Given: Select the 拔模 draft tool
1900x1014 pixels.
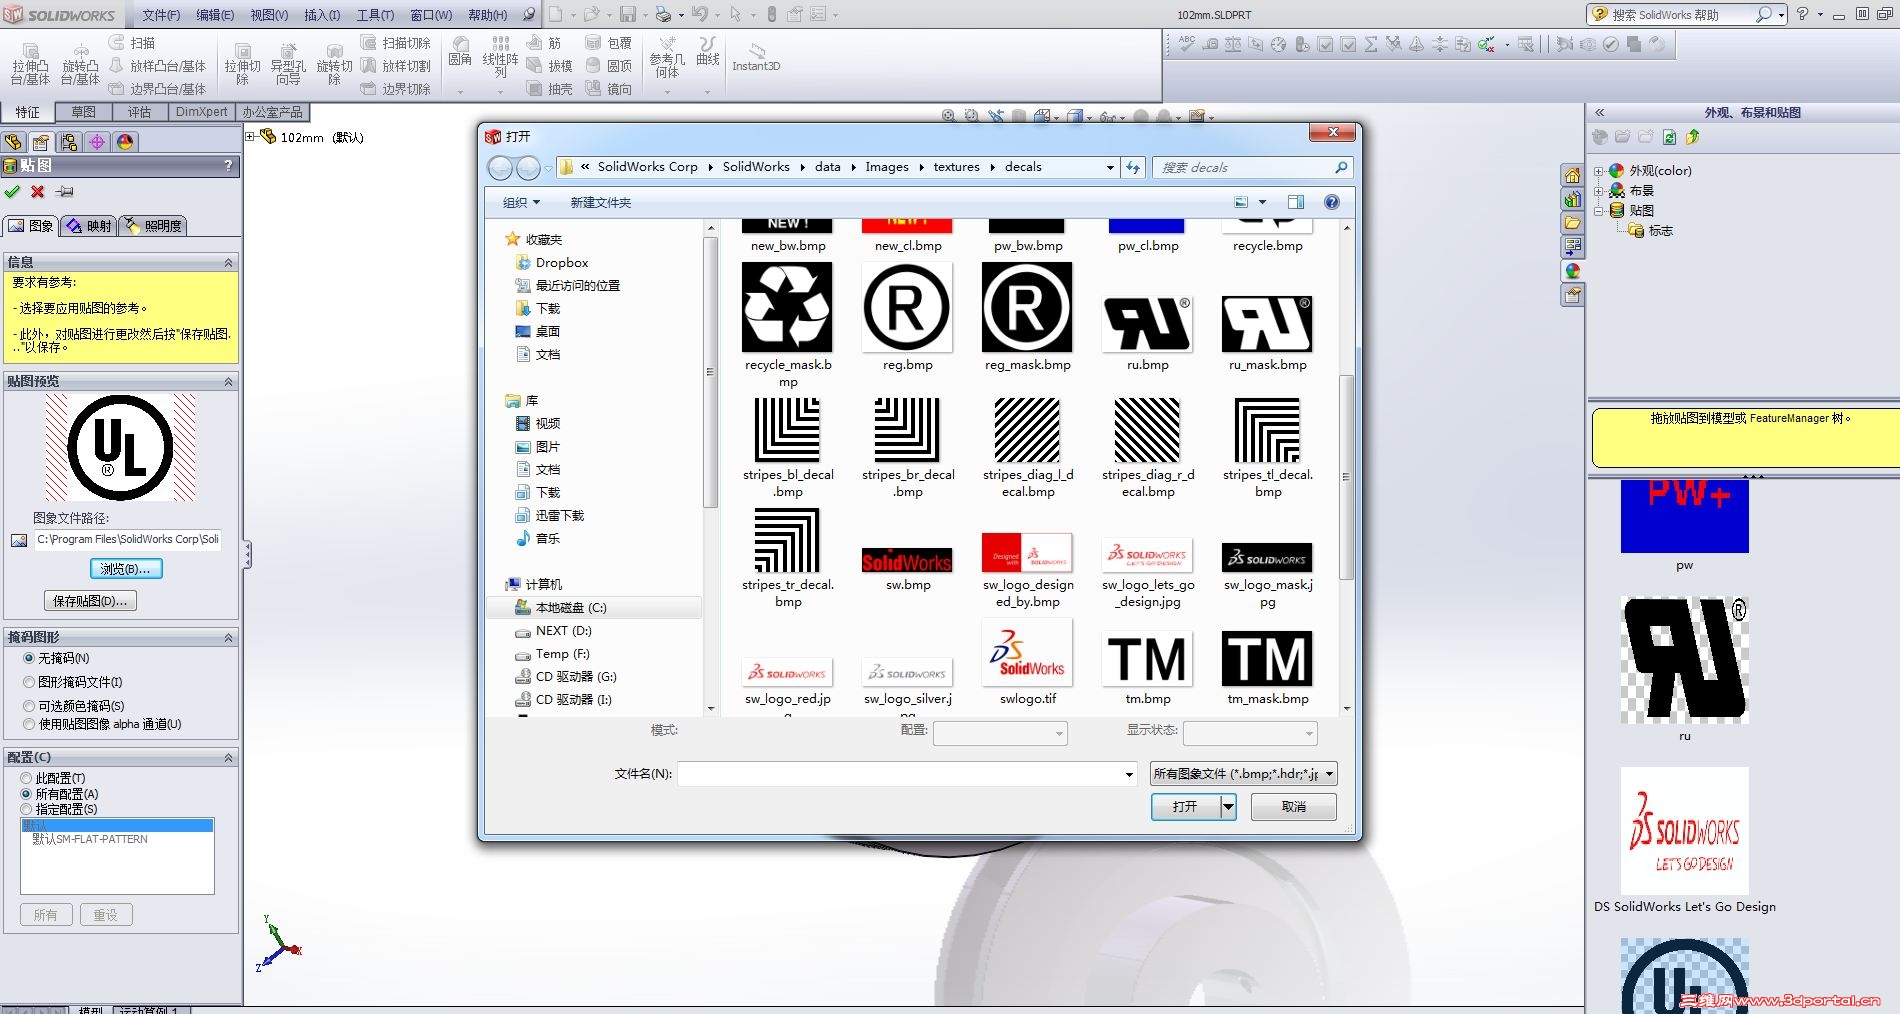Looking at the screenshot, I should [x=549, y=66].
